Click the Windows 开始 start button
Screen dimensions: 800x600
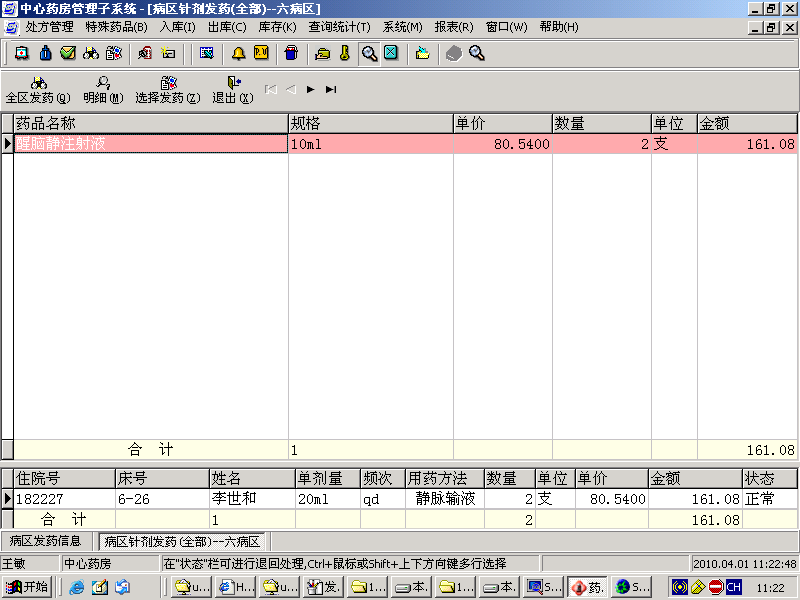pos(27,587)
